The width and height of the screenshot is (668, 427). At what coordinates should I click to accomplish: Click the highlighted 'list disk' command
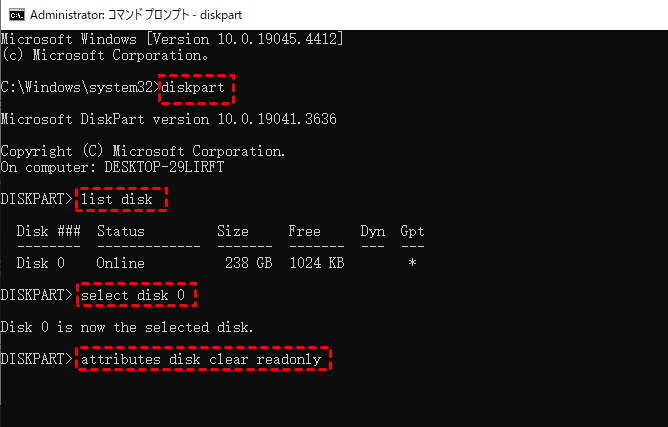[x=117, y=200]
